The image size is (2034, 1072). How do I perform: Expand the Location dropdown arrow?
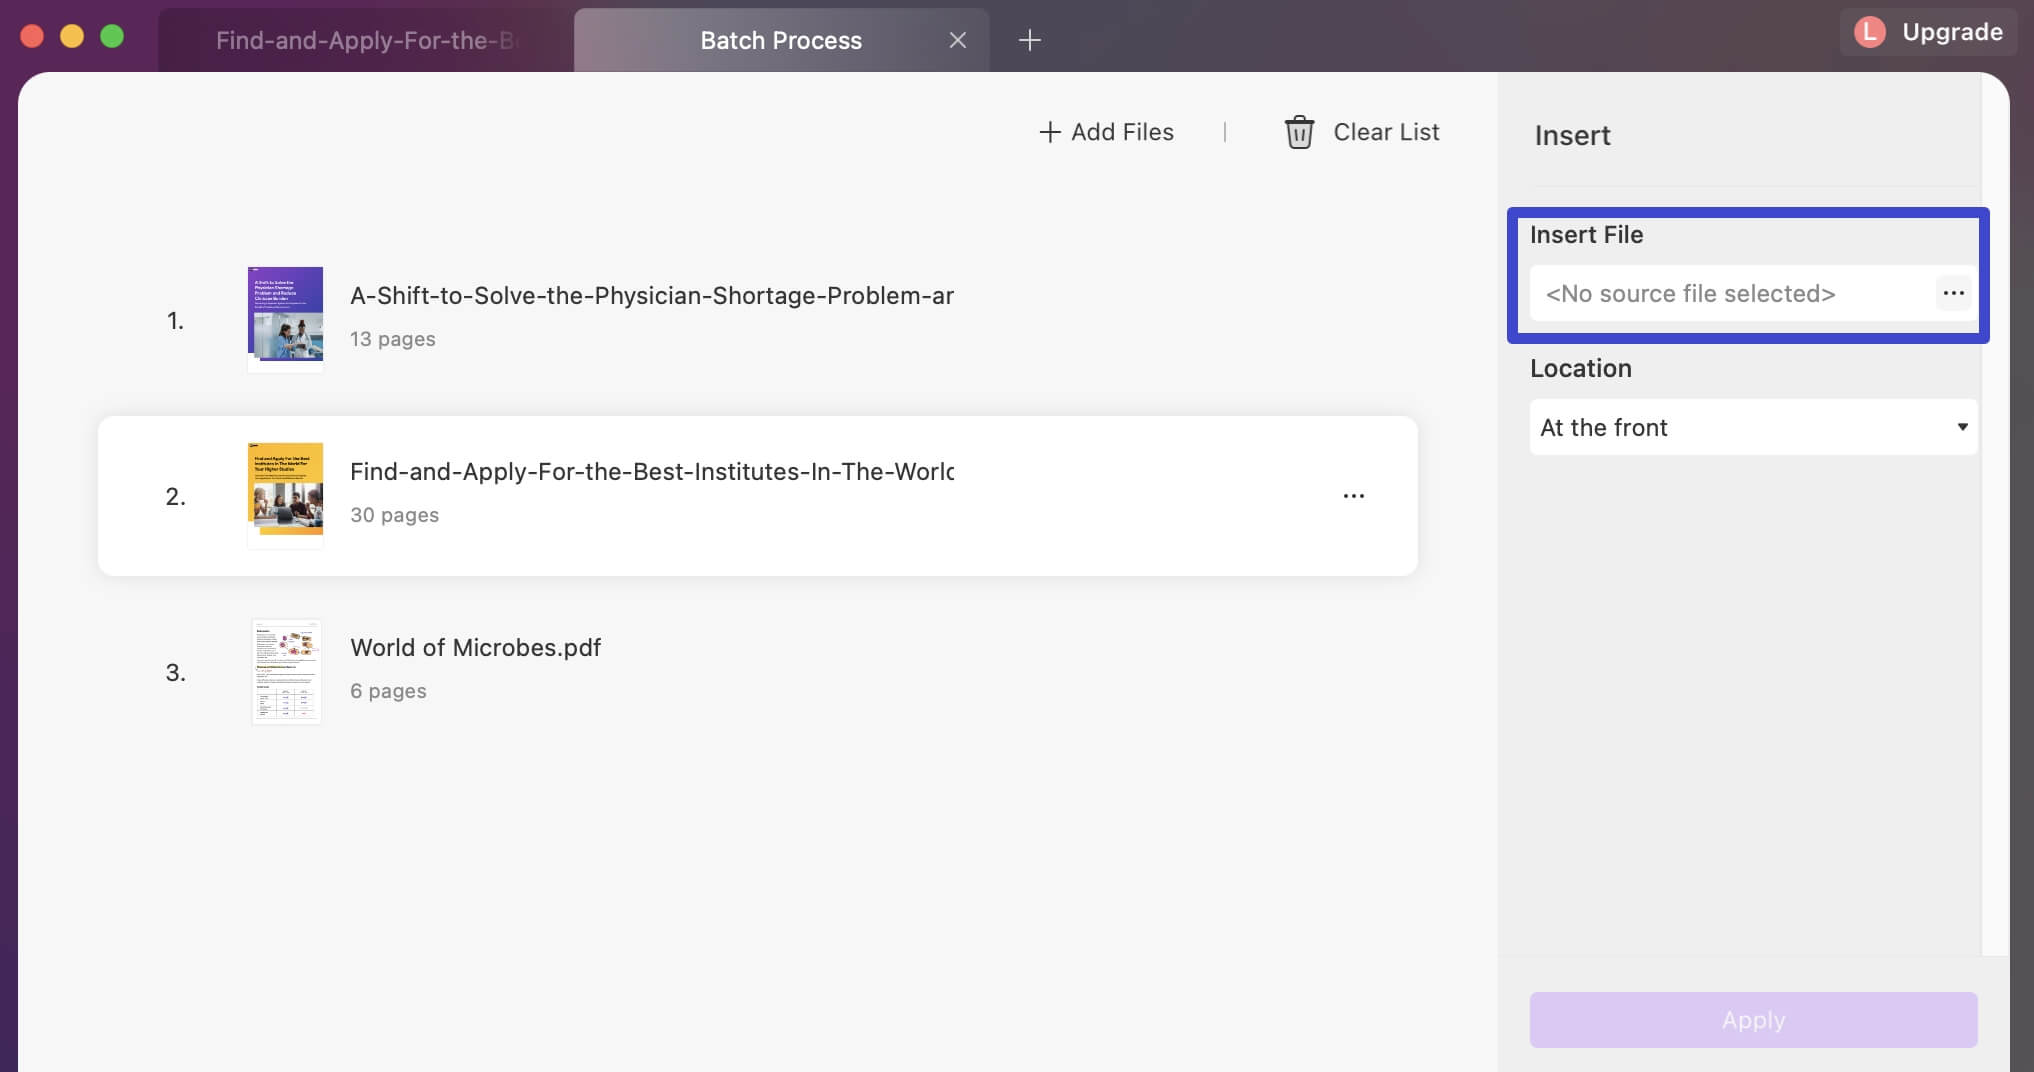[1961, 427]
